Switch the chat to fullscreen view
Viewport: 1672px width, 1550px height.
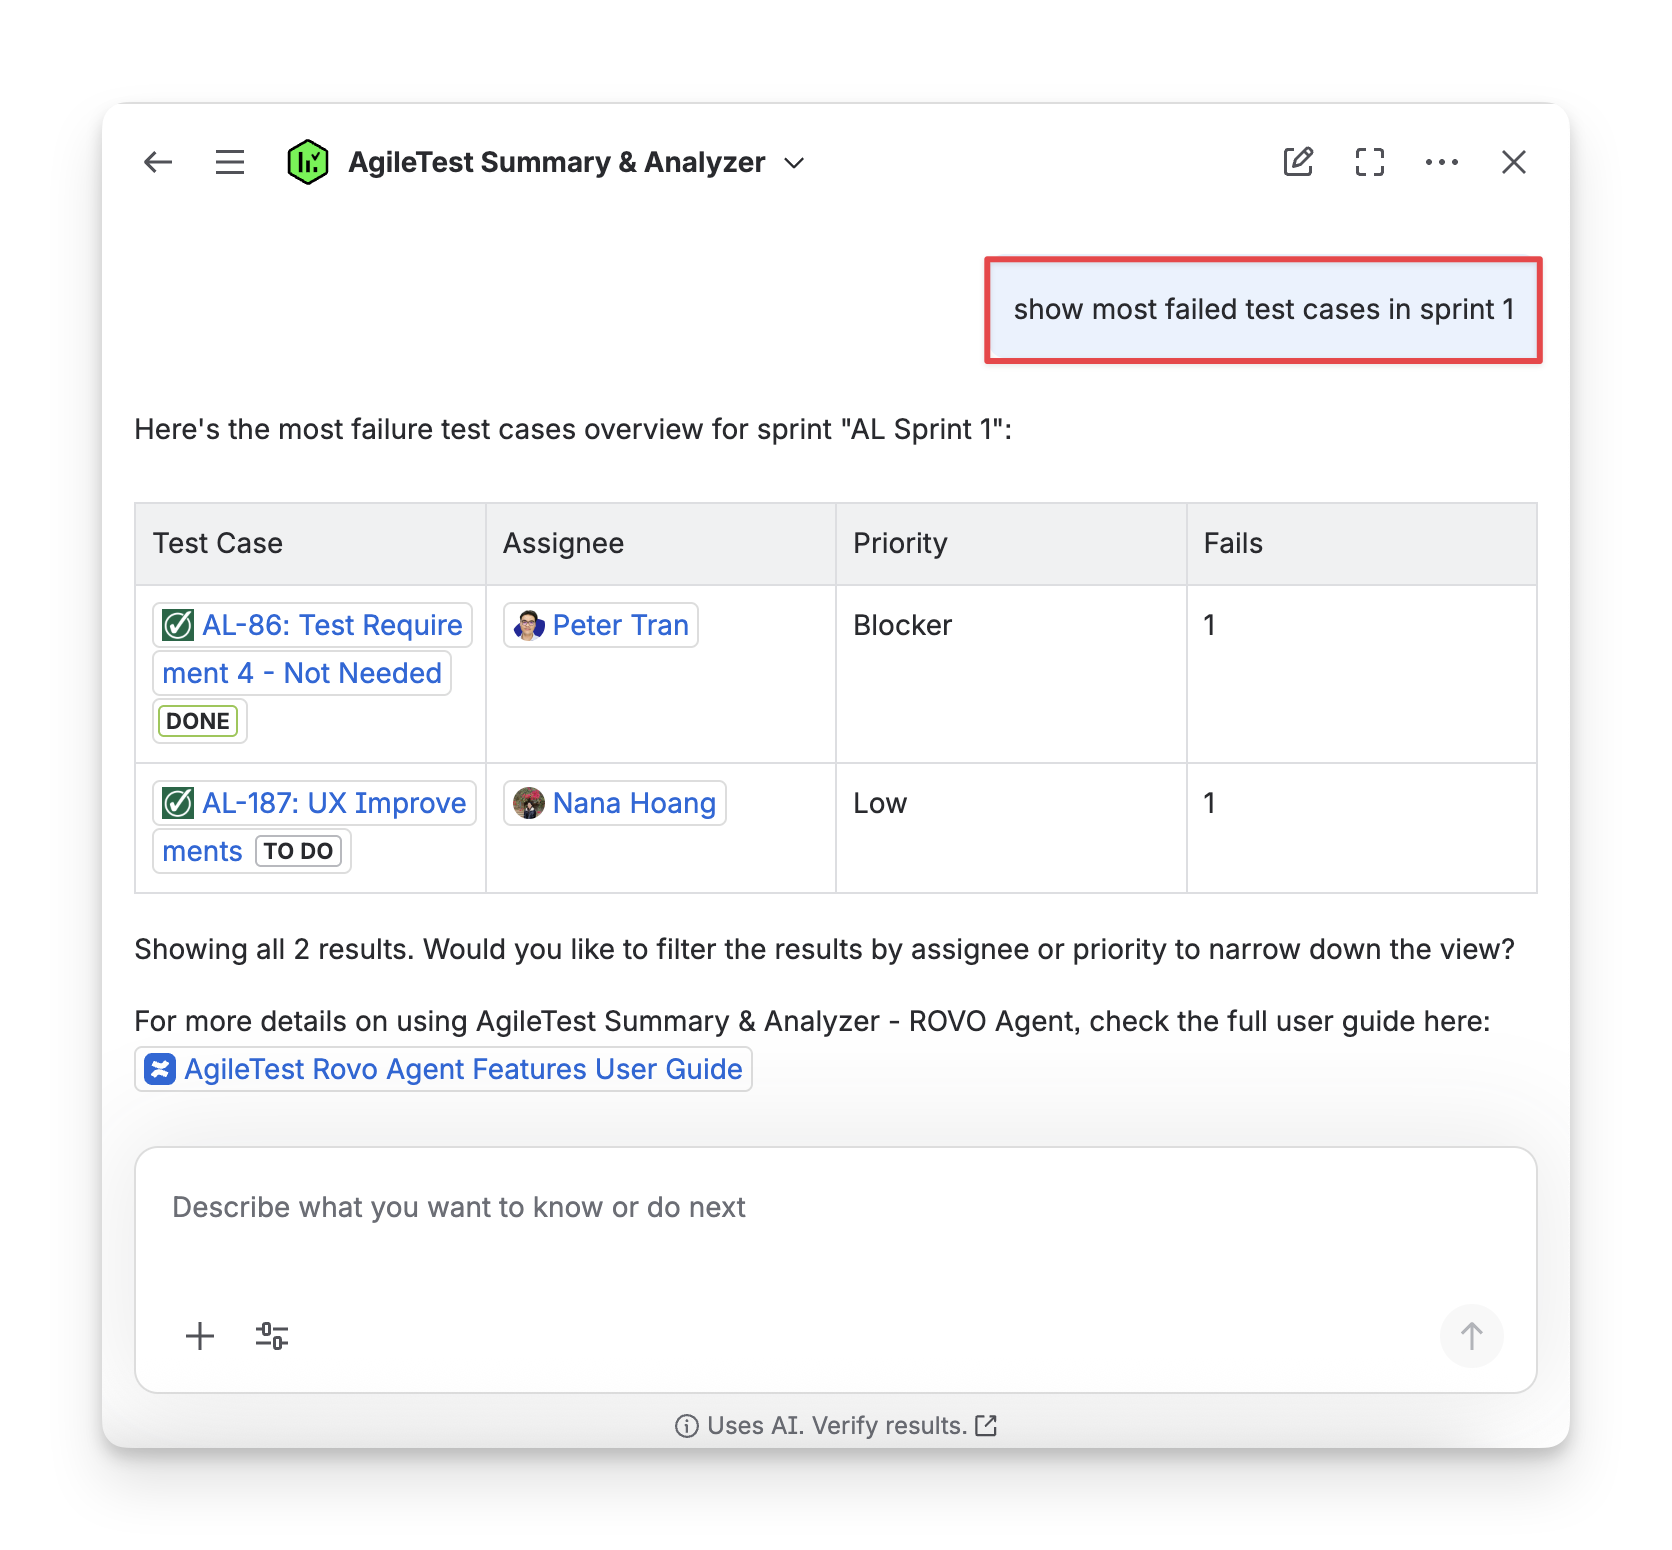tap(1370, 162)
